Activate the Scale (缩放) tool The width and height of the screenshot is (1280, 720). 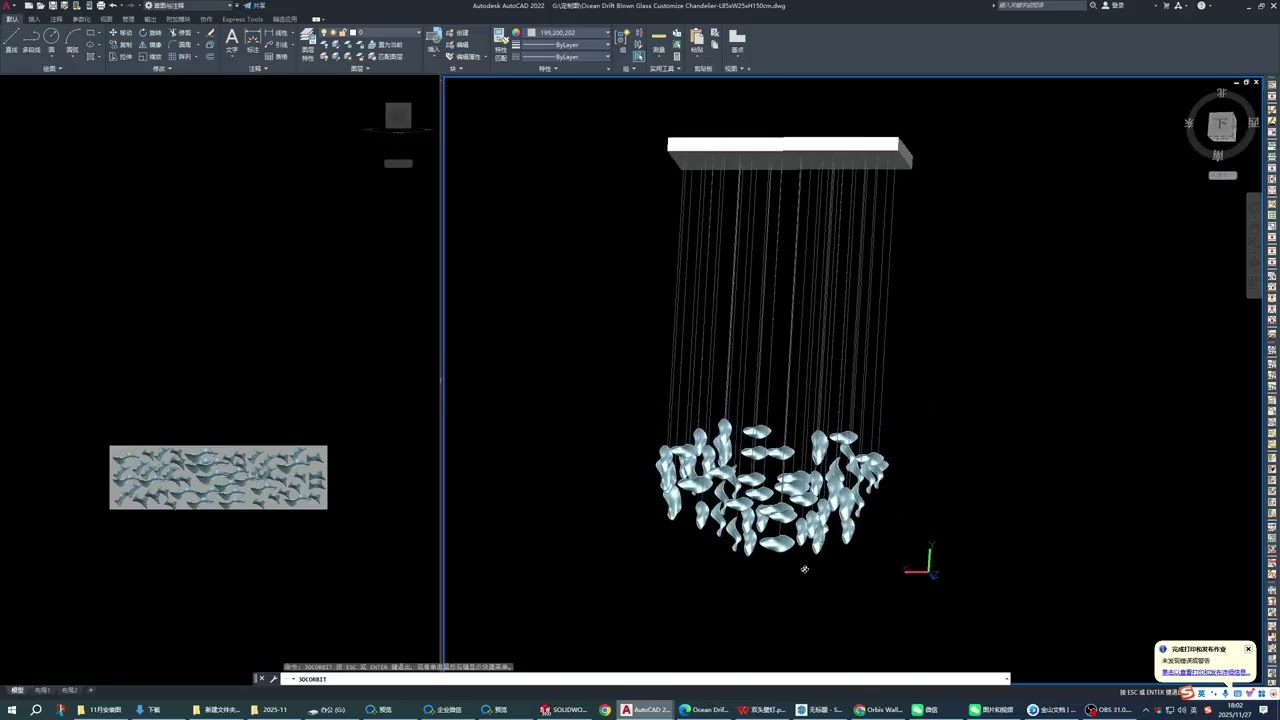(x=151, y=57)
